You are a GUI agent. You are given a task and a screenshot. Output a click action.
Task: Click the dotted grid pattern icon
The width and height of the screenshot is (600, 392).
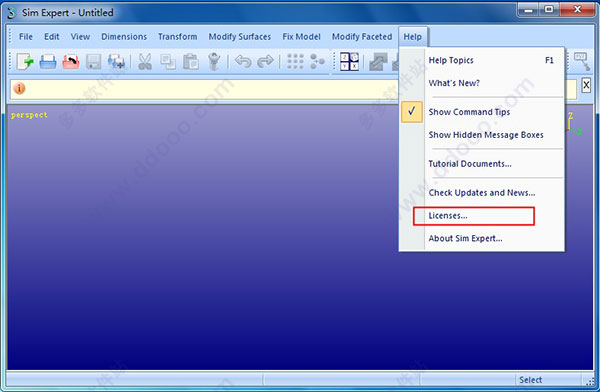(295, 61)
